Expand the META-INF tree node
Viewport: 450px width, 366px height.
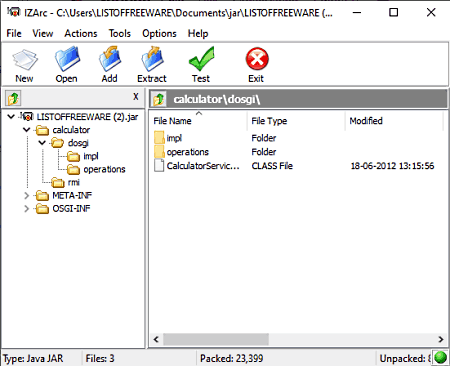[27, 196]
